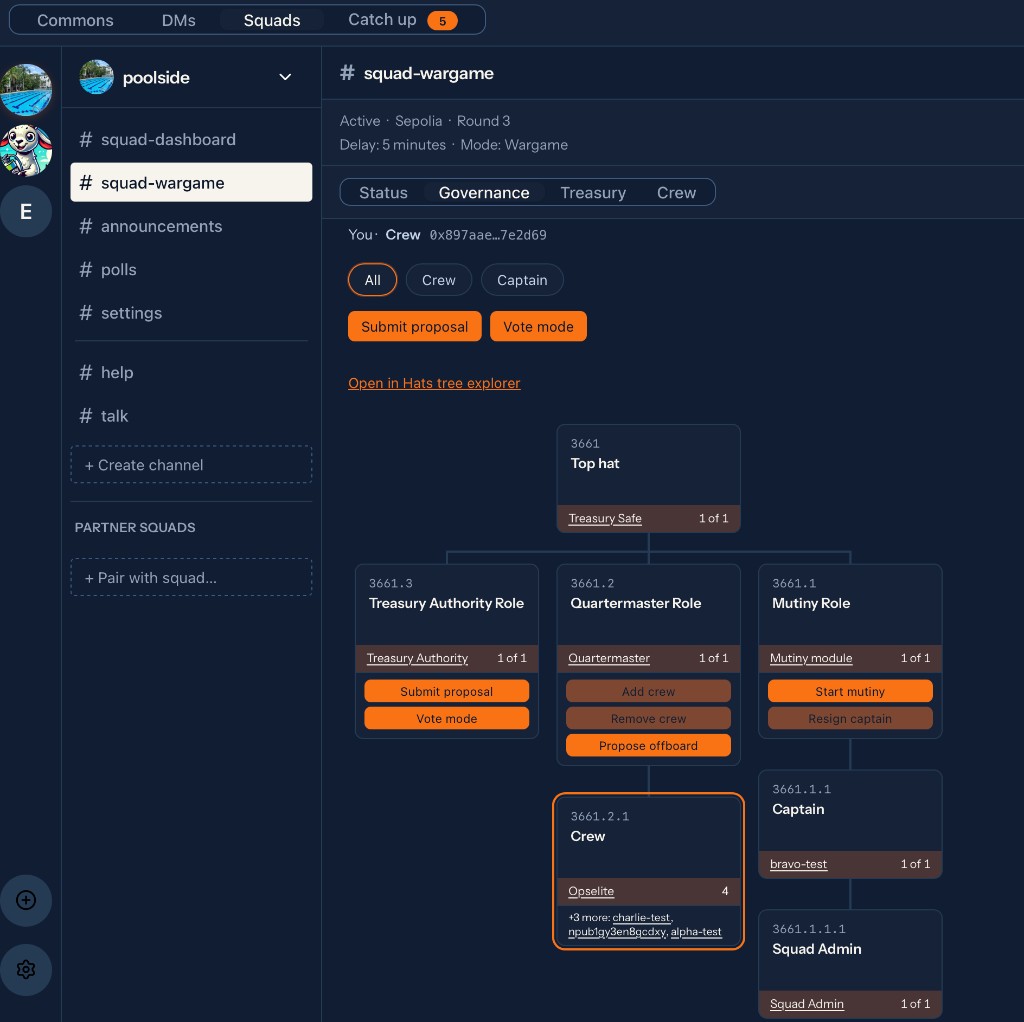Expand the poolside squad dropdown chevron

pos(285,77)
